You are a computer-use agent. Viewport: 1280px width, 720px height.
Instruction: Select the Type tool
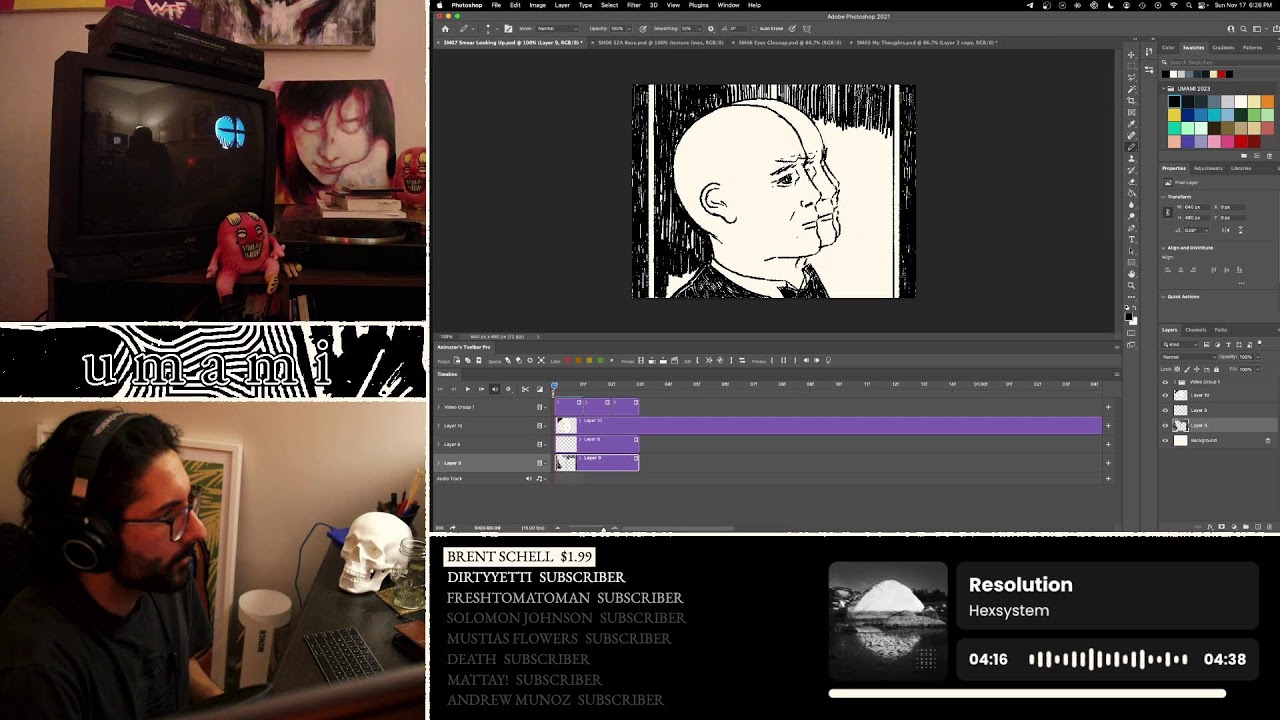(1131, 240)
